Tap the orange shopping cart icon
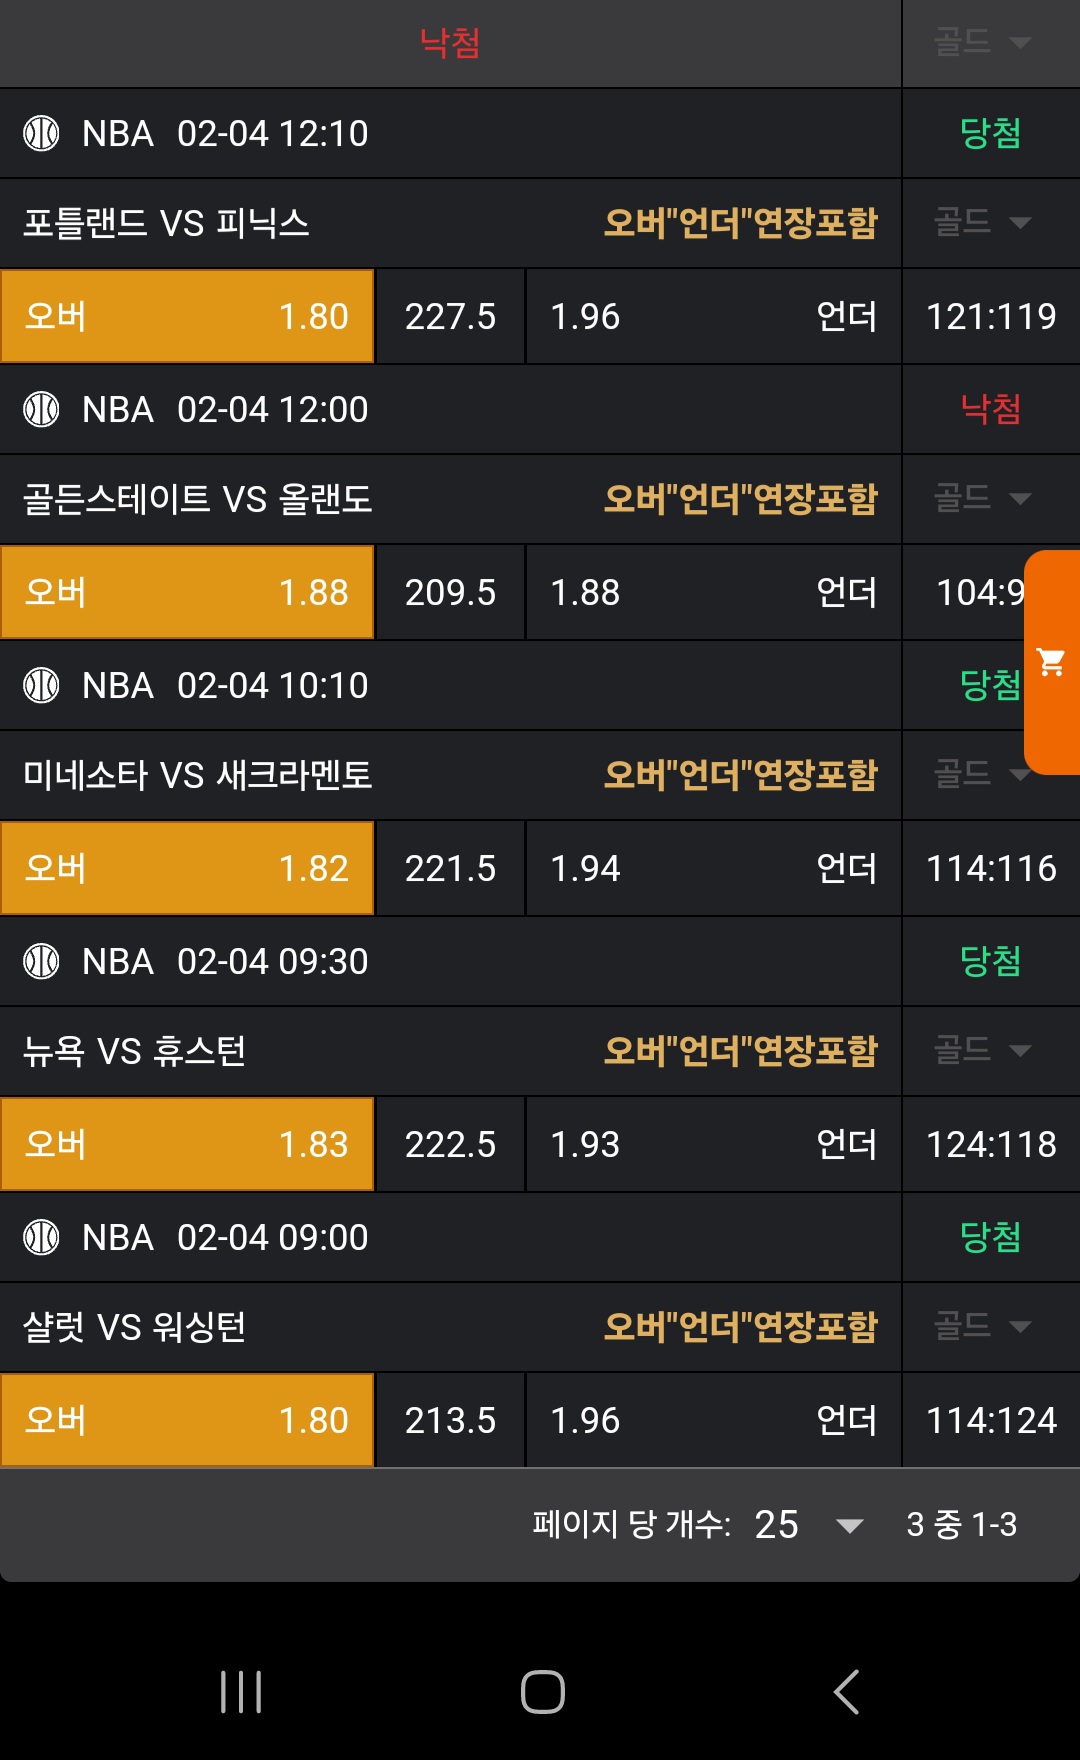1080x1760 pixels. click(x=1051, y=662)
